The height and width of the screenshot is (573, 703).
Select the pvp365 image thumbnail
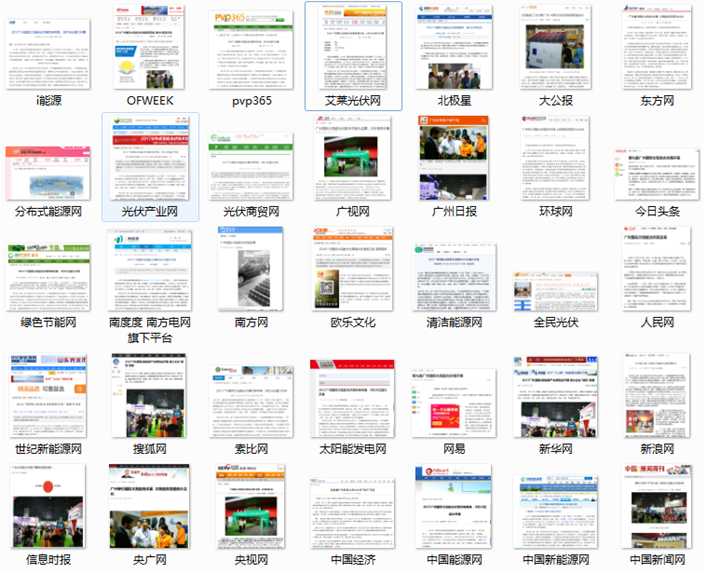point(251,47)
